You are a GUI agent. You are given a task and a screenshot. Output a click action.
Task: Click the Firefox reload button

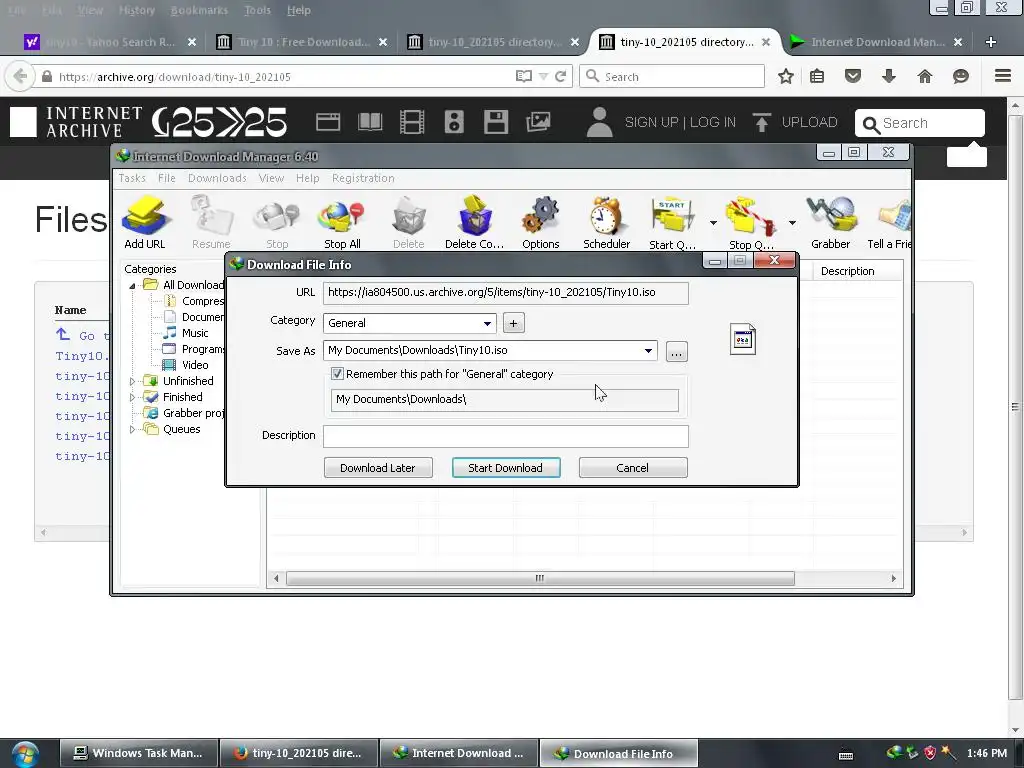560,76
